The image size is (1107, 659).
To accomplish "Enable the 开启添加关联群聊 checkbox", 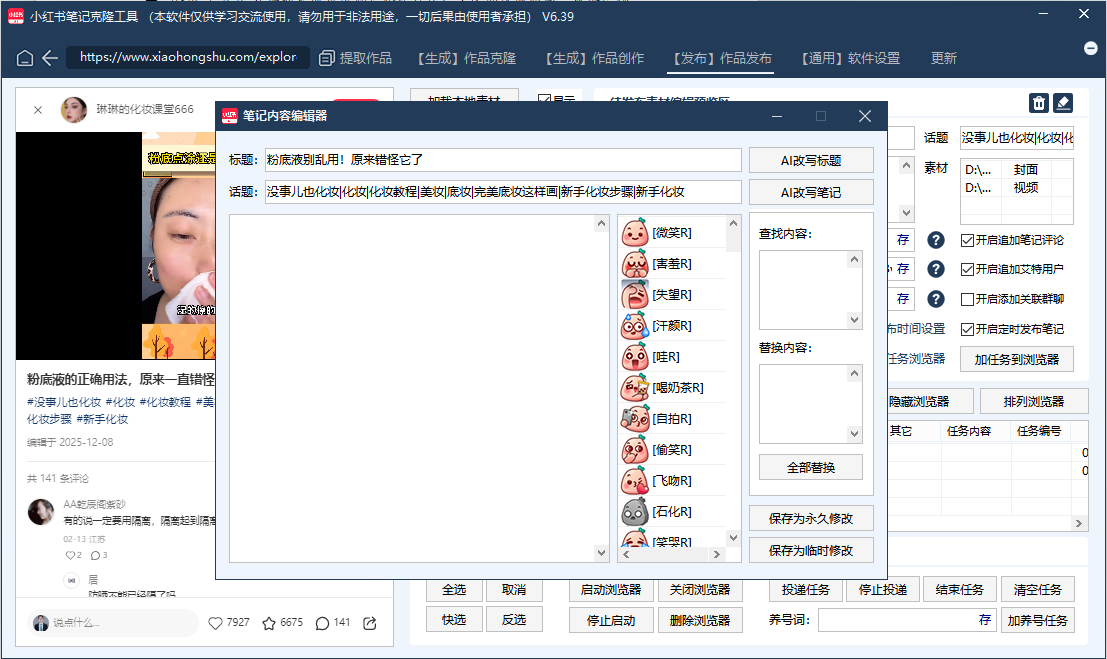I will (967, 299).
